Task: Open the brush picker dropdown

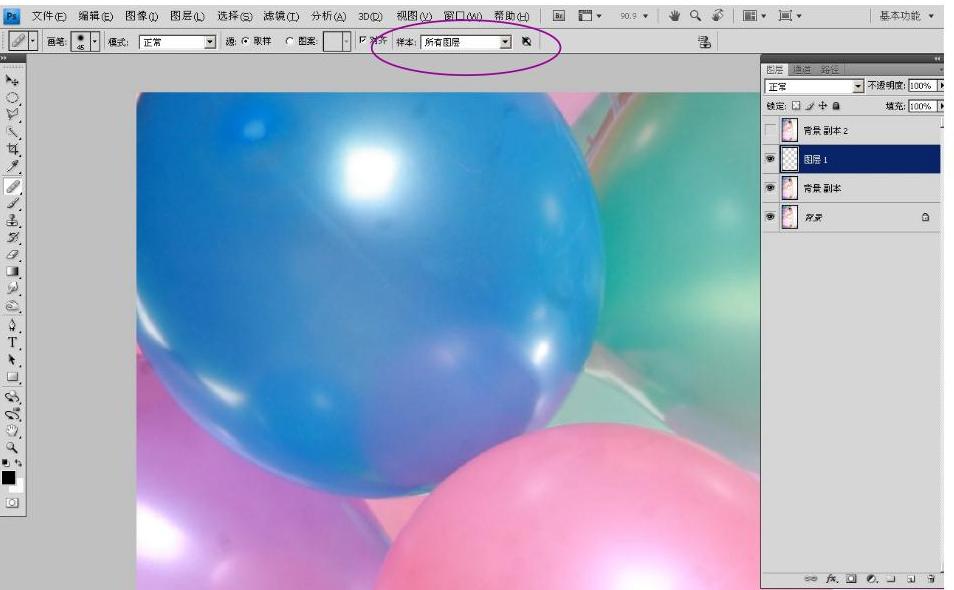Action: point(95,41)
